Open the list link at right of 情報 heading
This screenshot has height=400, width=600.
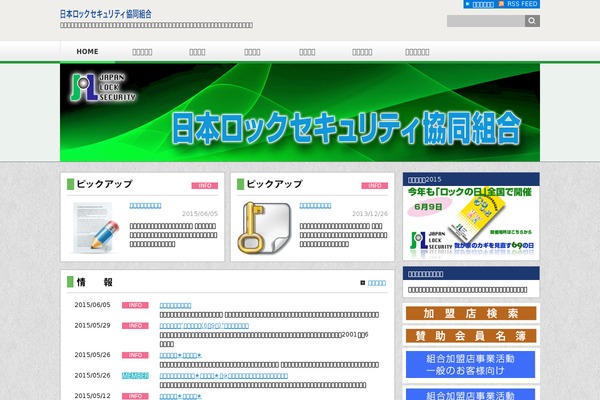click(377, 283)
